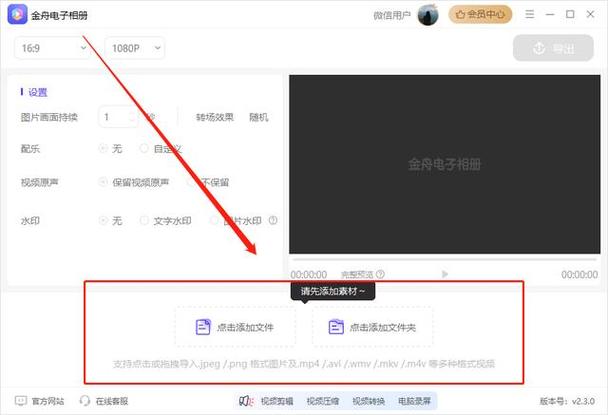The width and height of the screenshot is (608, 415).
Task: Click the monitor icon beside 官方网站
Action: 21,401
